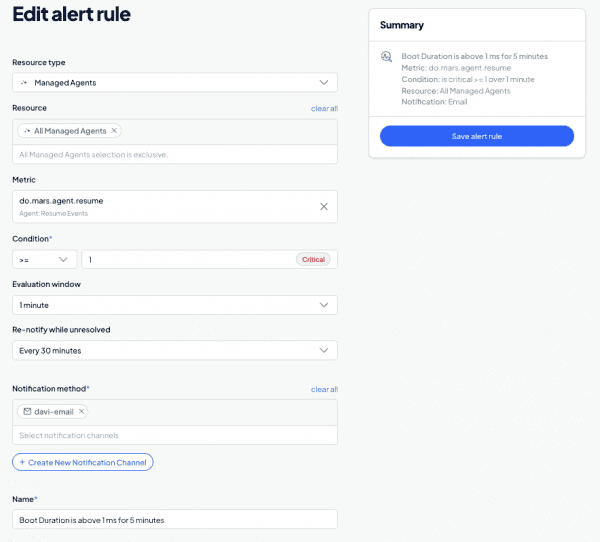
Task: Save the alert rule
Action: 477,136
